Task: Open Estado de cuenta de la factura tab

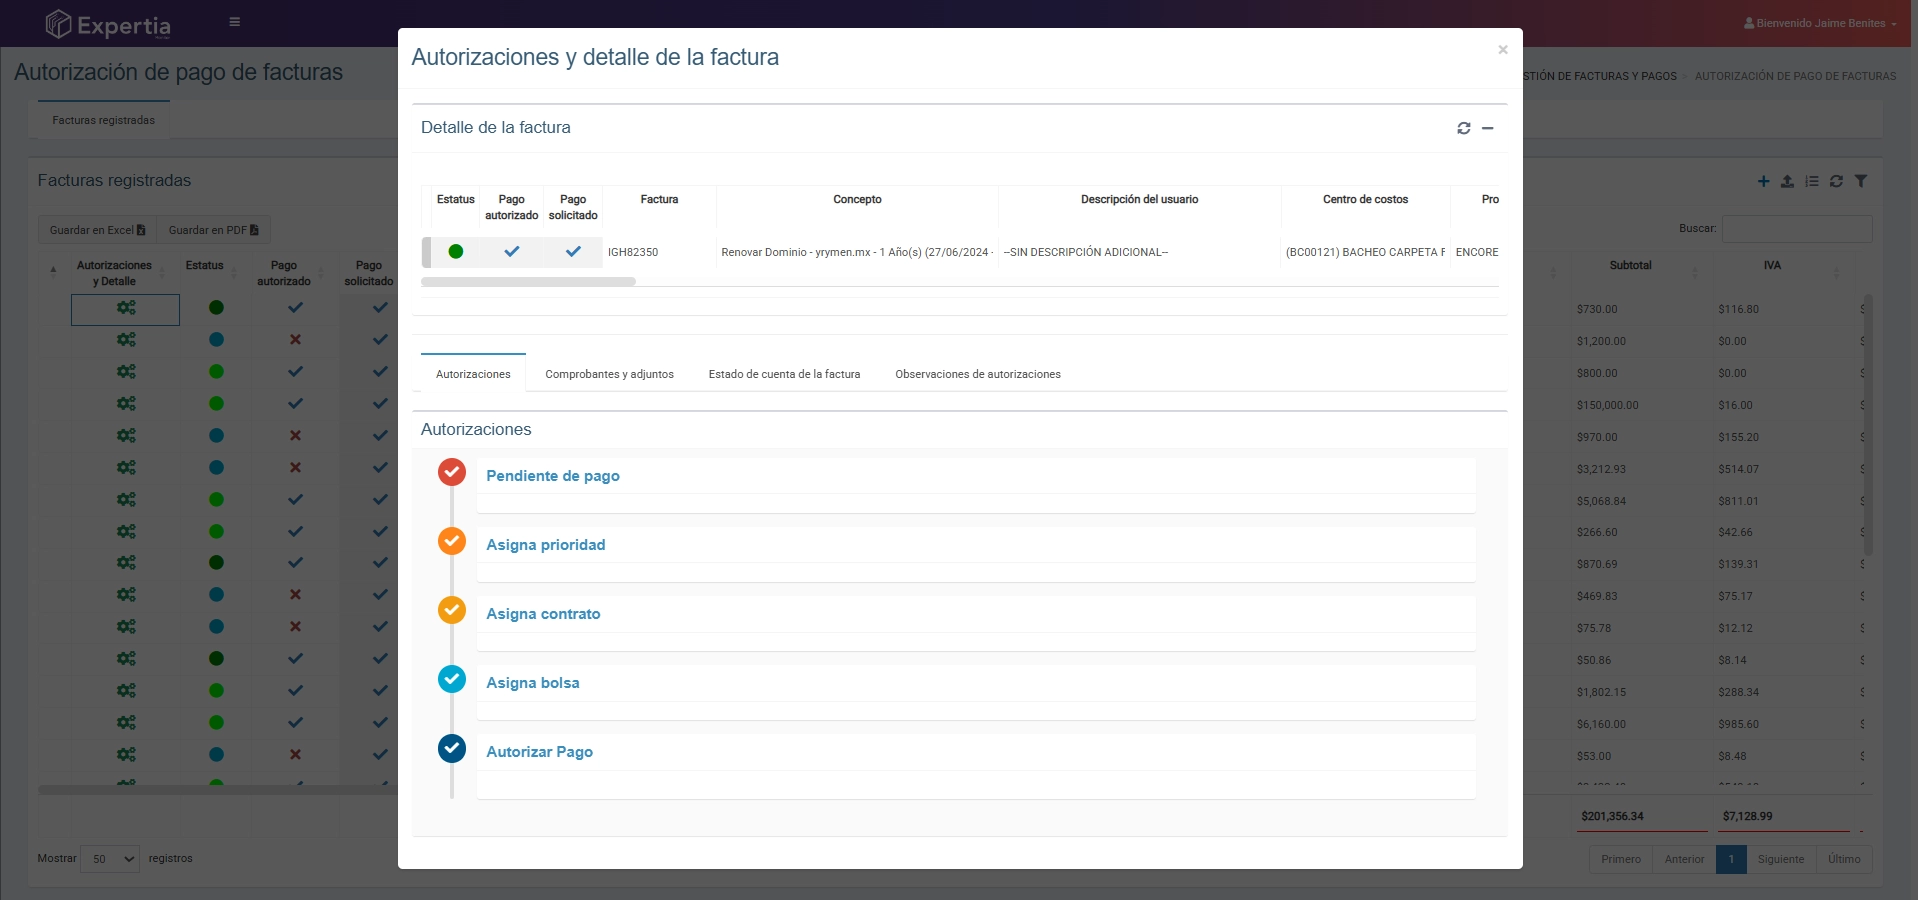Action: tap(784, 374)
